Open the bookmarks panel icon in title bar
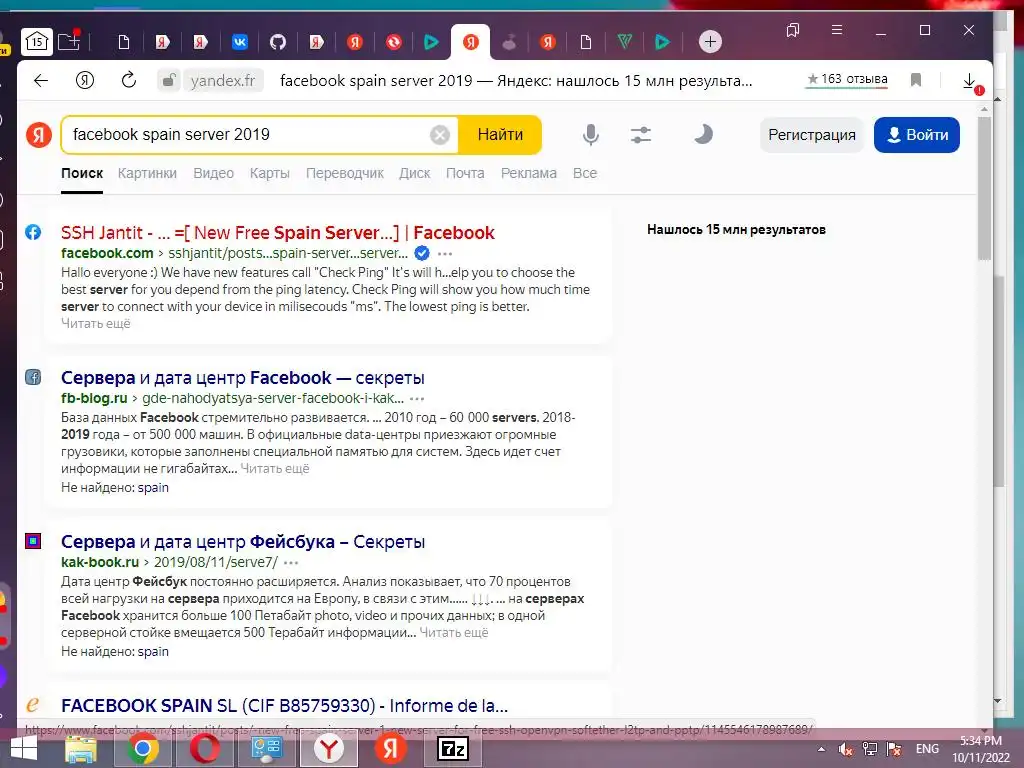This screenshot has width=1024, height=768. tap(793, 30)
